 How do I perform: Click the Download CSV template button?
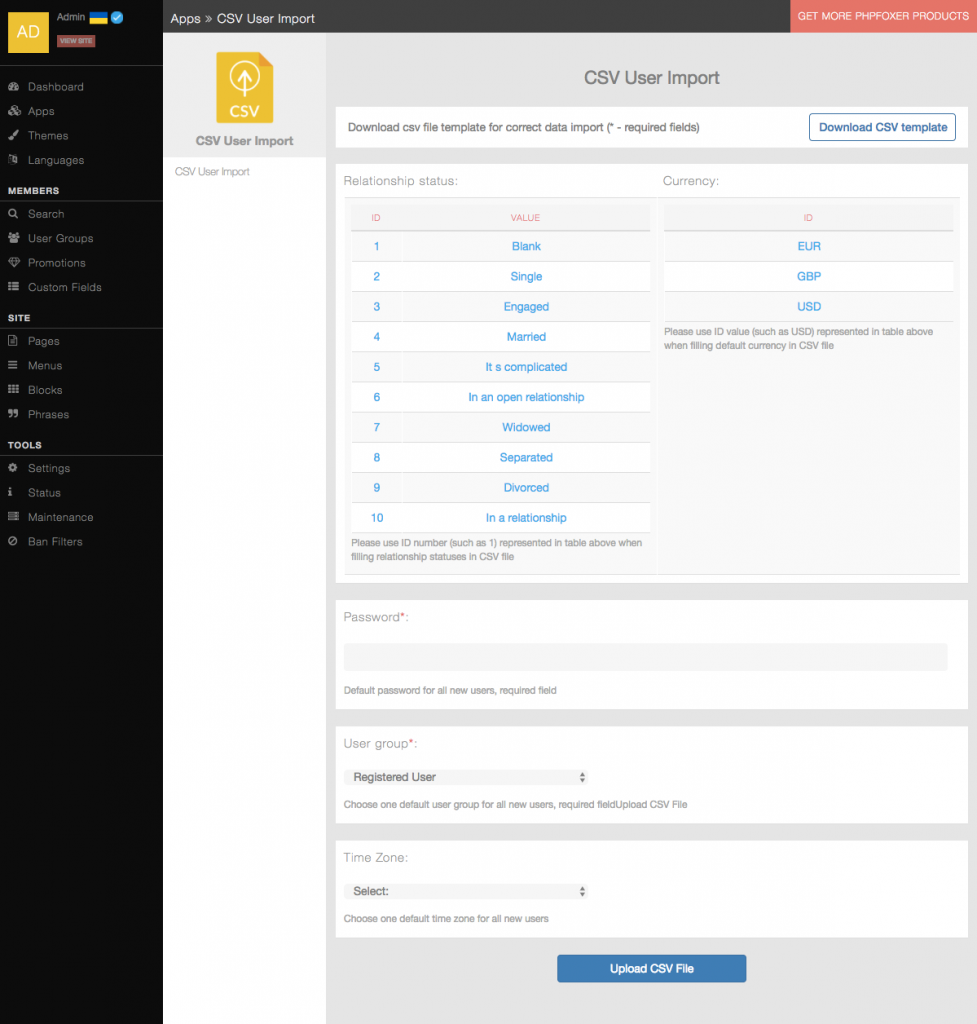tap(881, 127)
